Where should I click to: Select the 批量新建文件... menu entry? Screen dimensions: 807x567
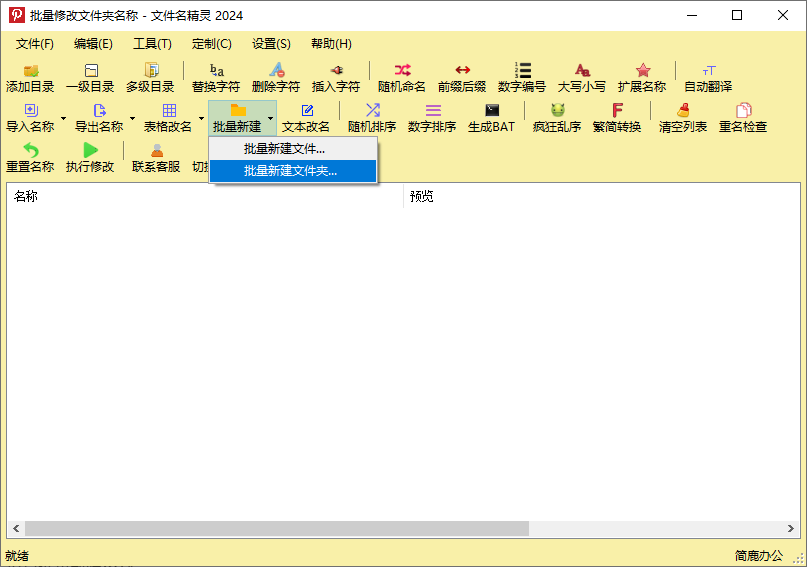point(285,149)
